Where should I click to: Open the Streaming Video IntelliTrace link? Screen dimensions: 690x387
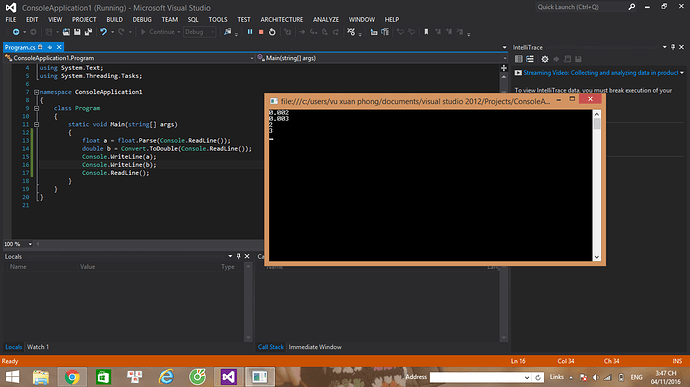pyautogui.click(x=601, y=73)
